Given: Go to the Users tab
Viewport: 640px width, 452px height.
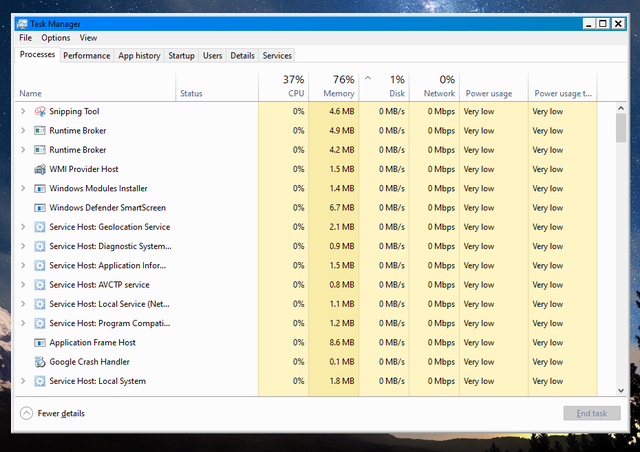Looking at the screenshot, I should pos(213,56).
